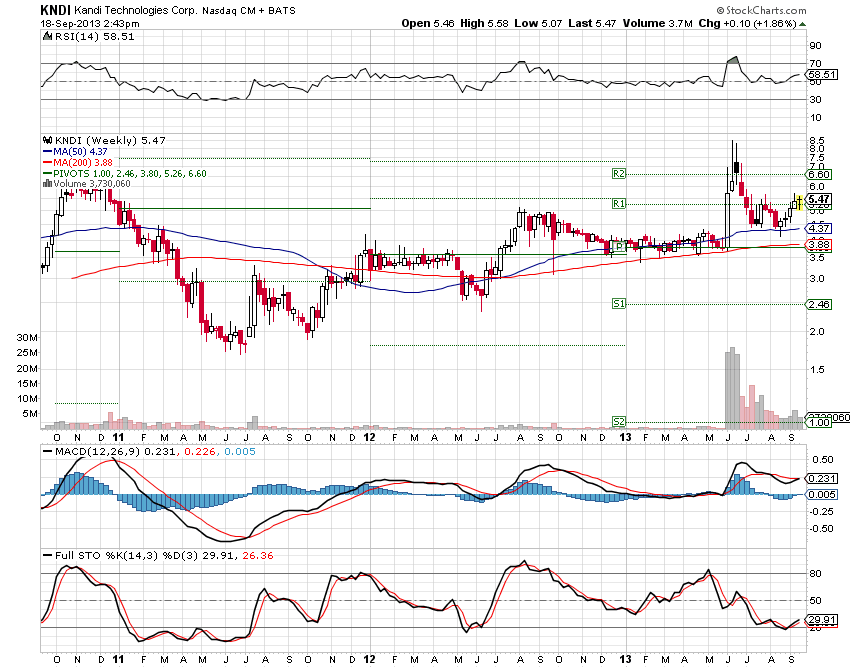850x668 pixels.
Task: Click the 0.005 MACD histogram axis tag
Action: tap(822, 494)
